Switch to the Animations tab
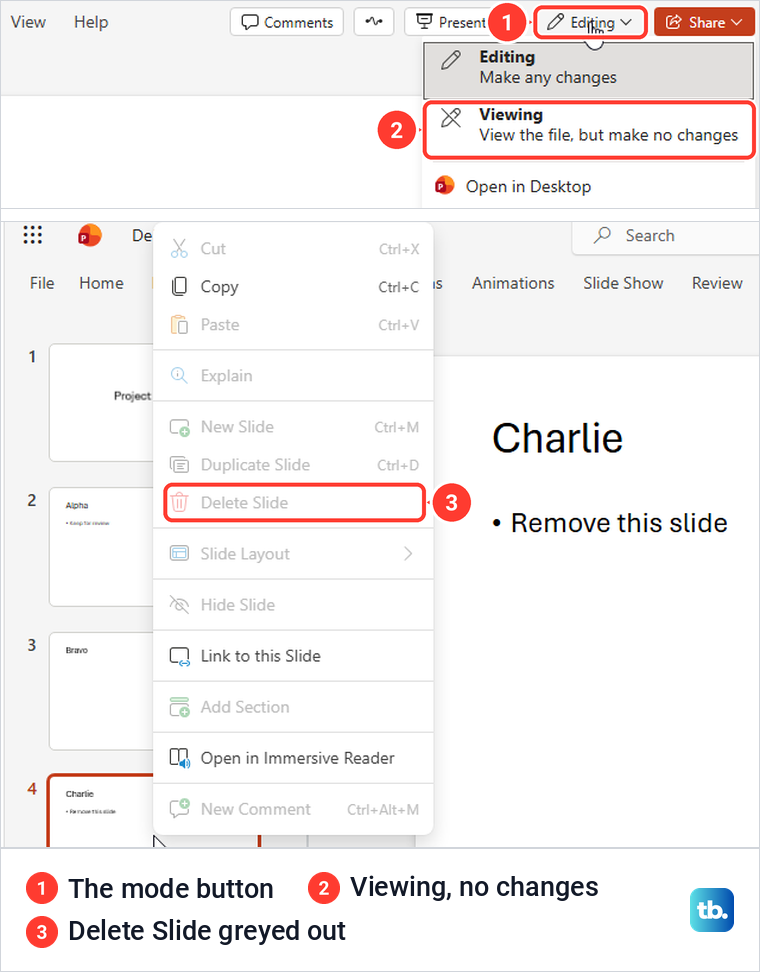This screenshot has height=972, width=760. point(513,283)
